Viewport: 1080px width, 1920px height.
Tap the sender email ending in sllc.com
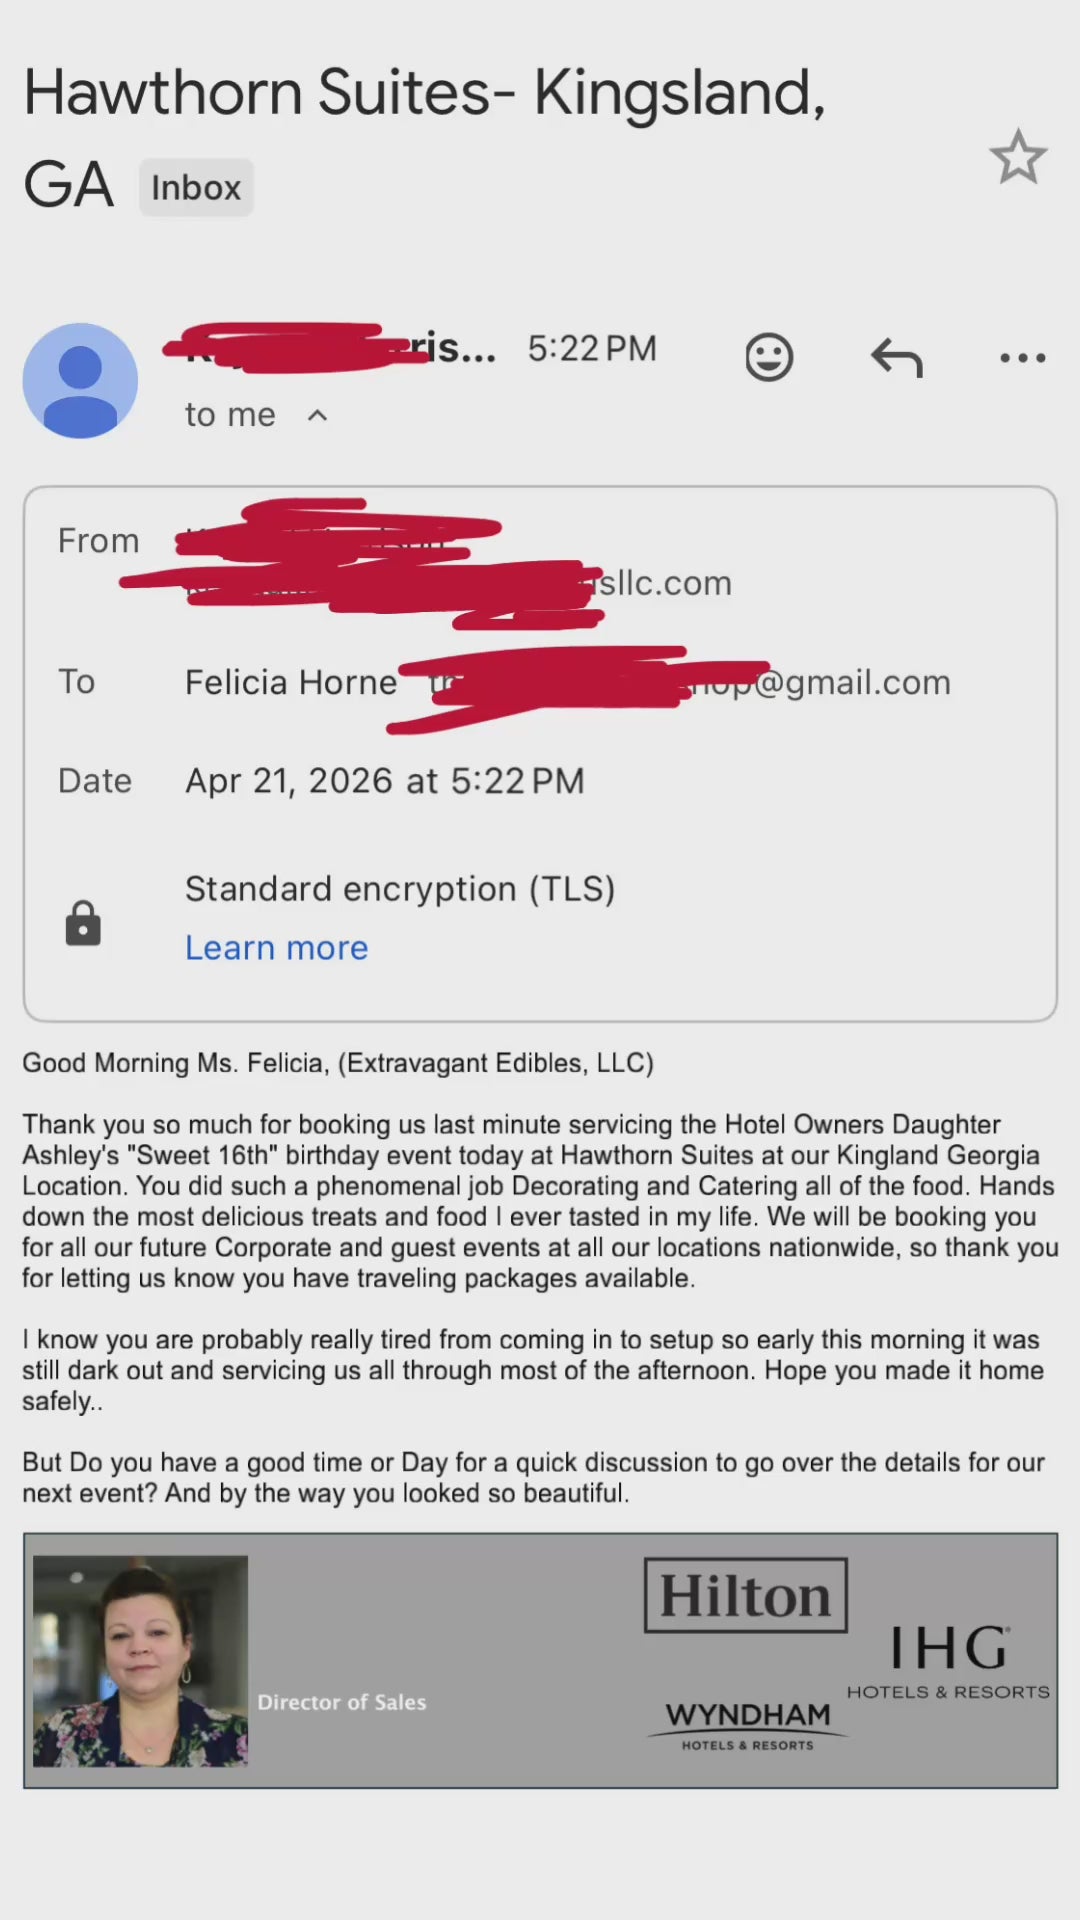[664, 583]
